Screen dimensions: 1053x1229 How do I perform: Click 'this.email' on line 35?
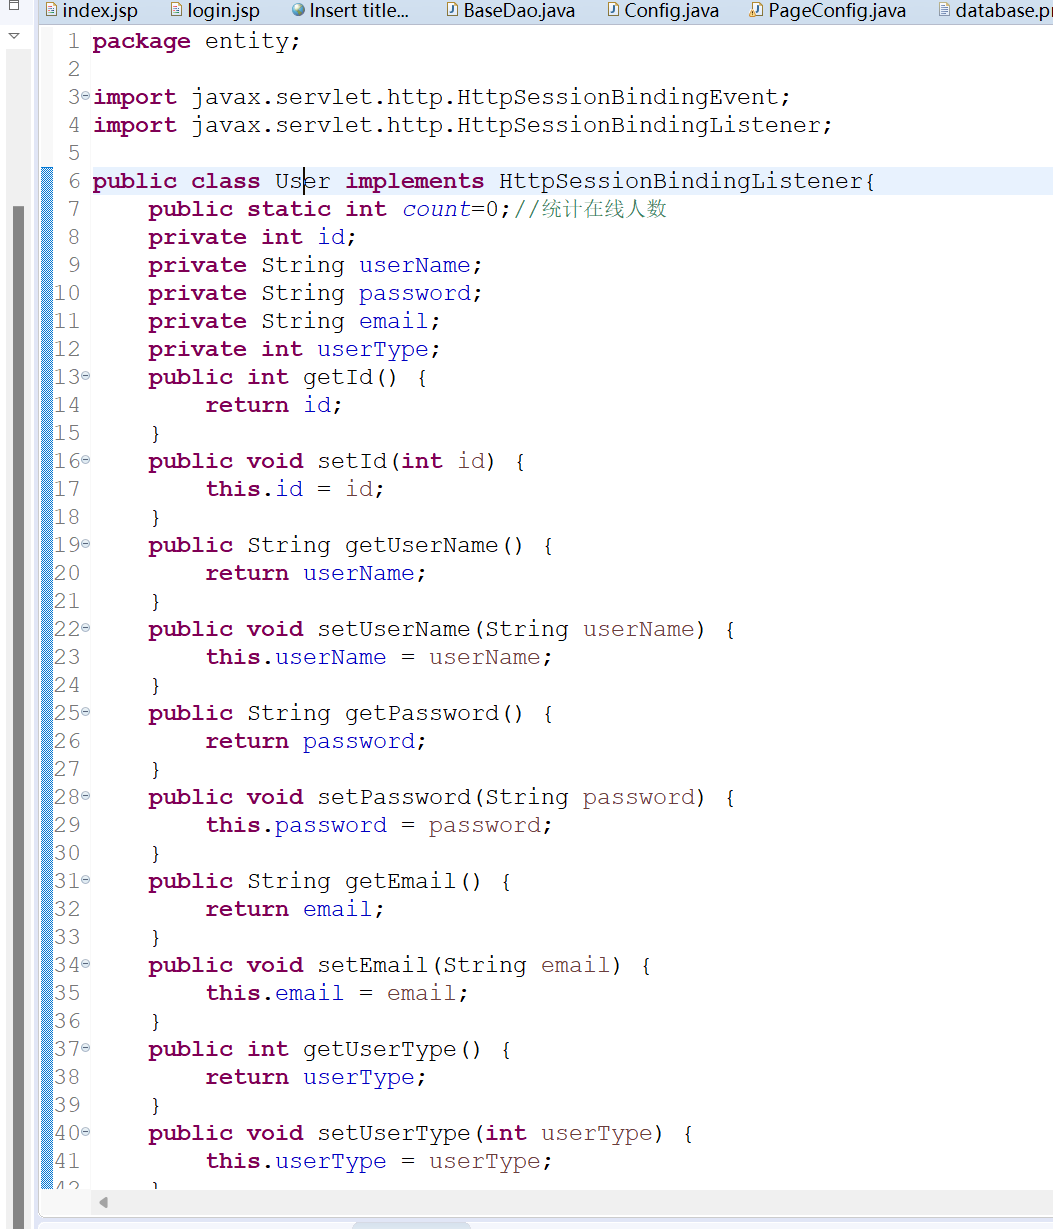275,993
